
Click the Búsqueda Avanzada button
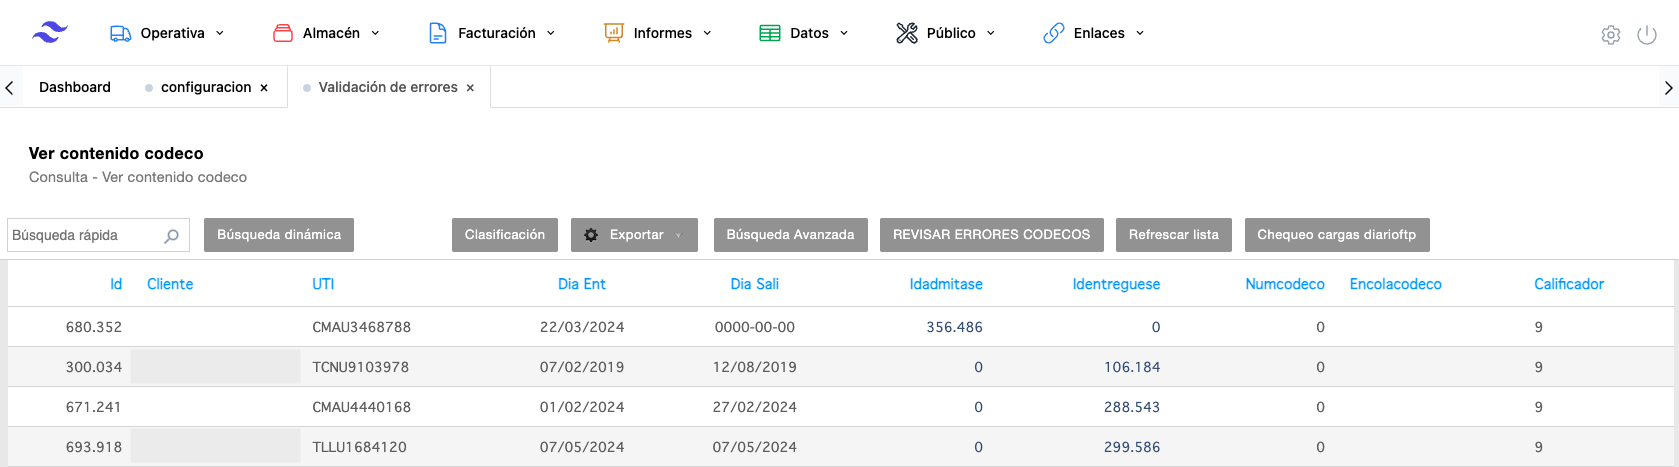point(790,235)
